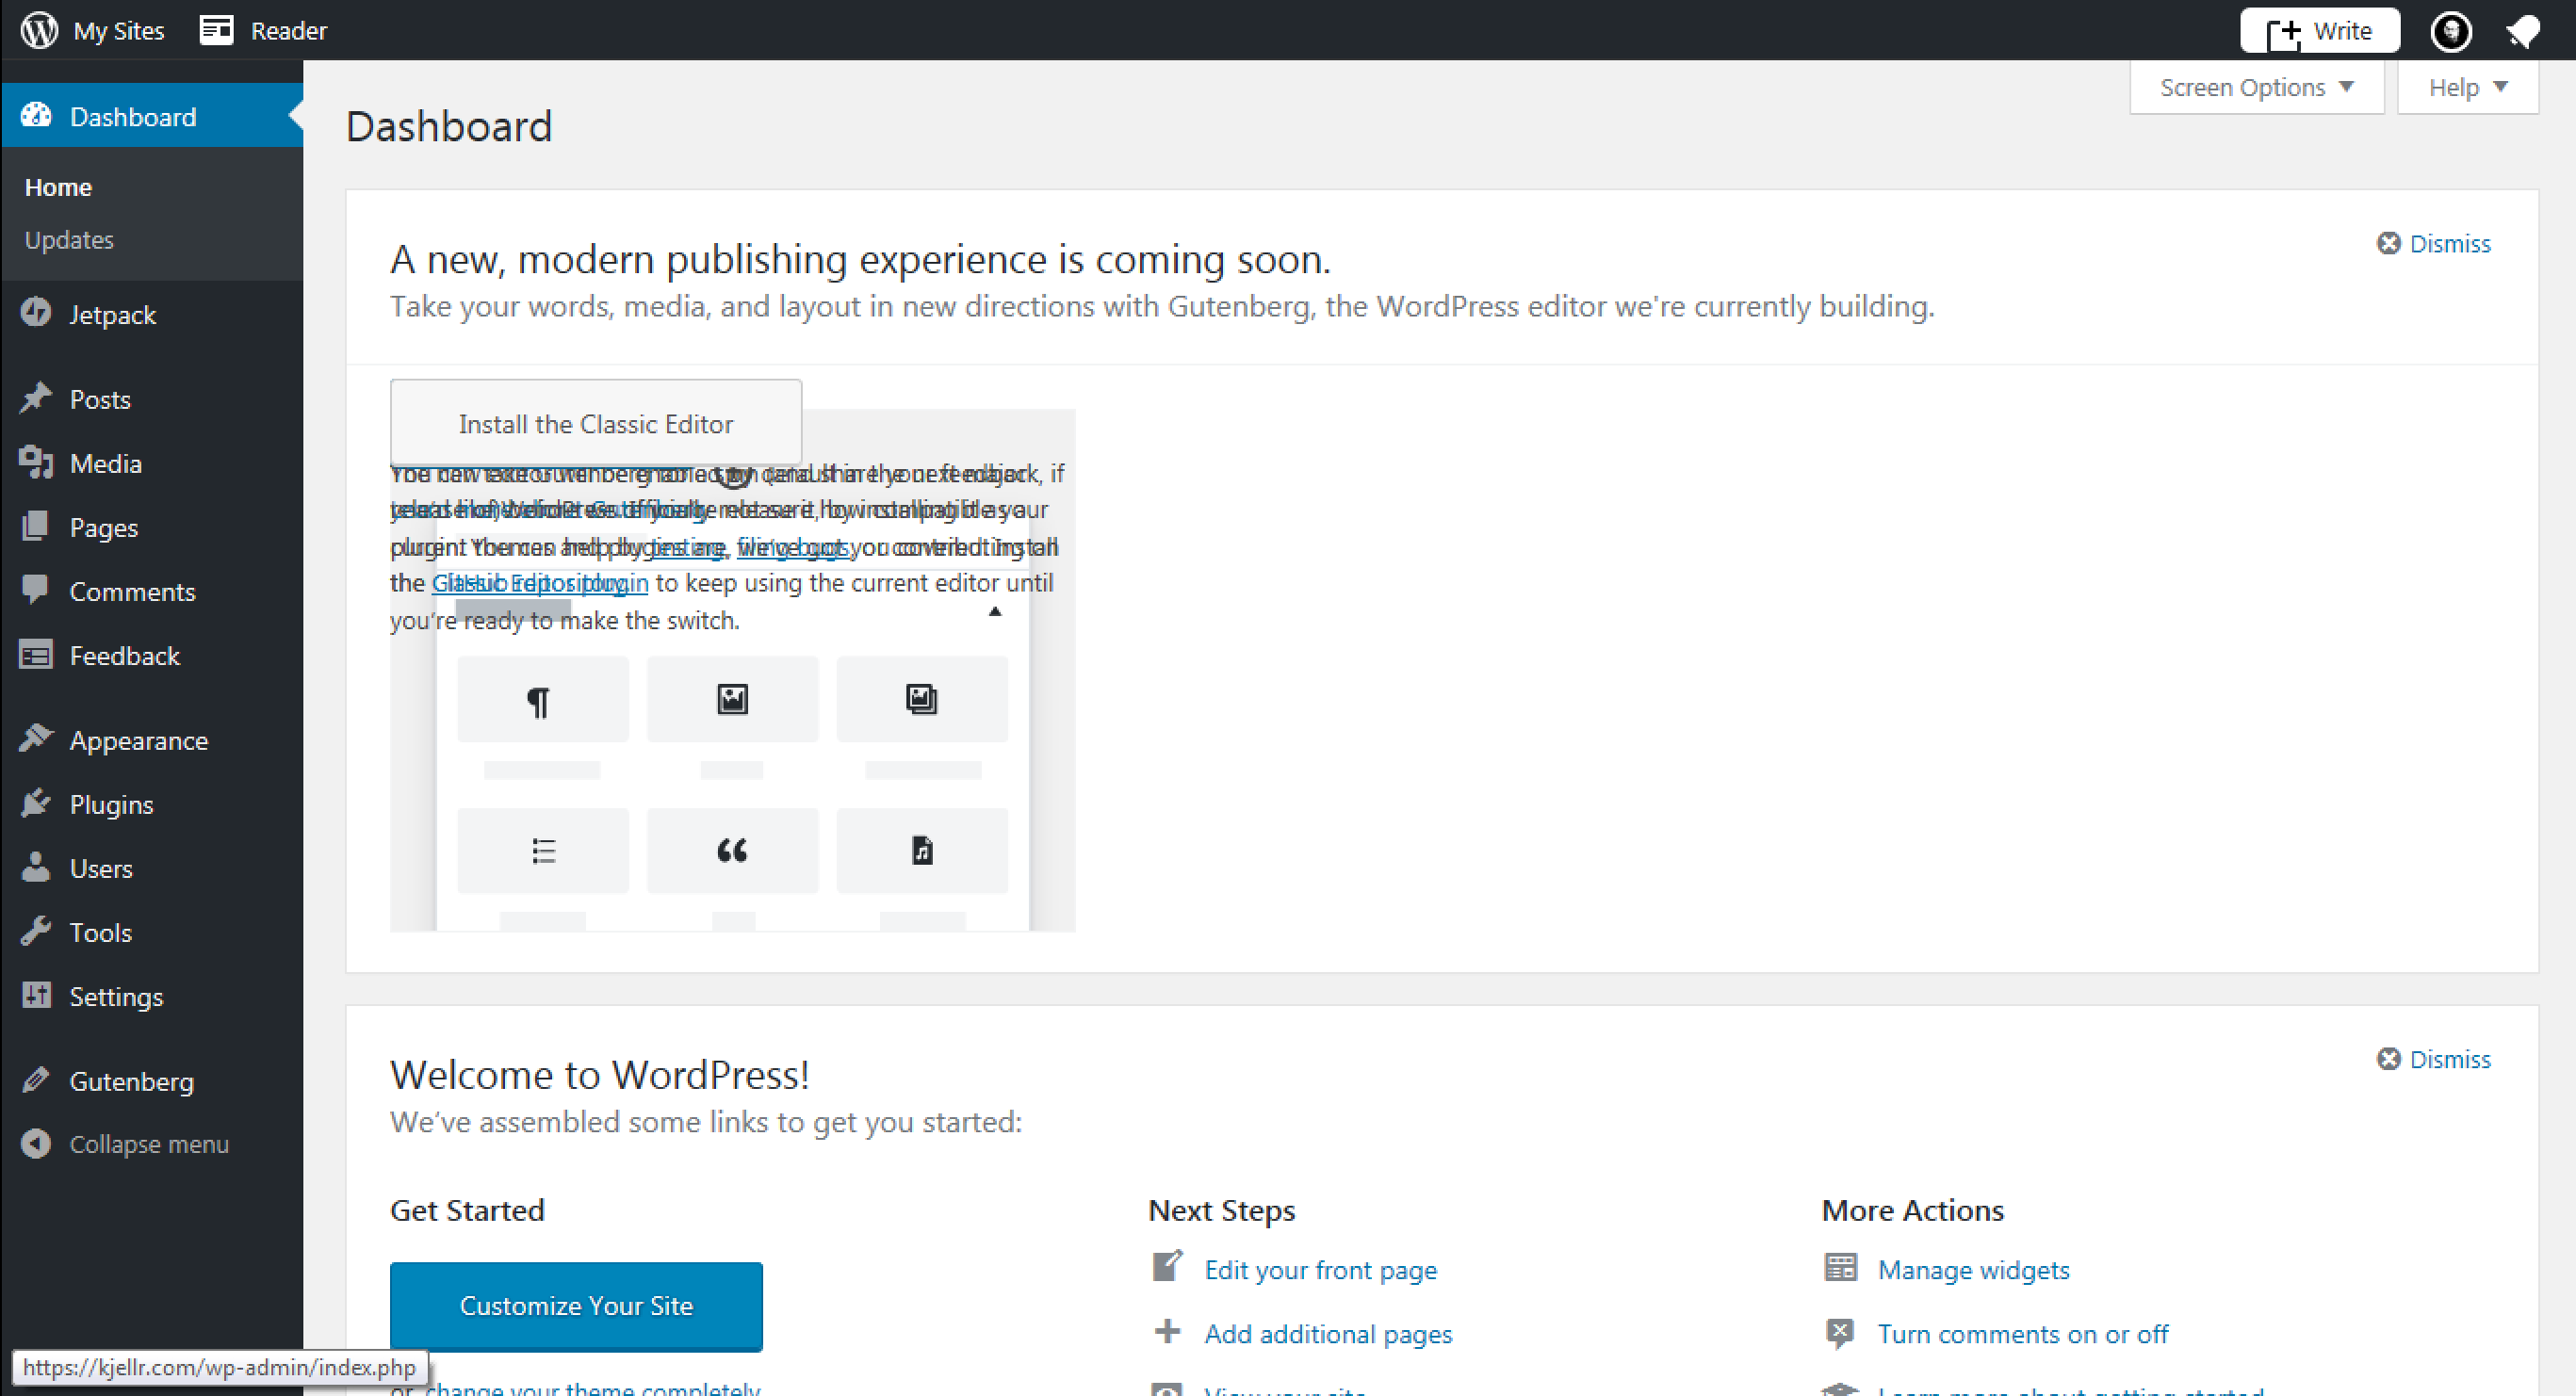Click the Jetpack sidebar icon

pos(36,313)
